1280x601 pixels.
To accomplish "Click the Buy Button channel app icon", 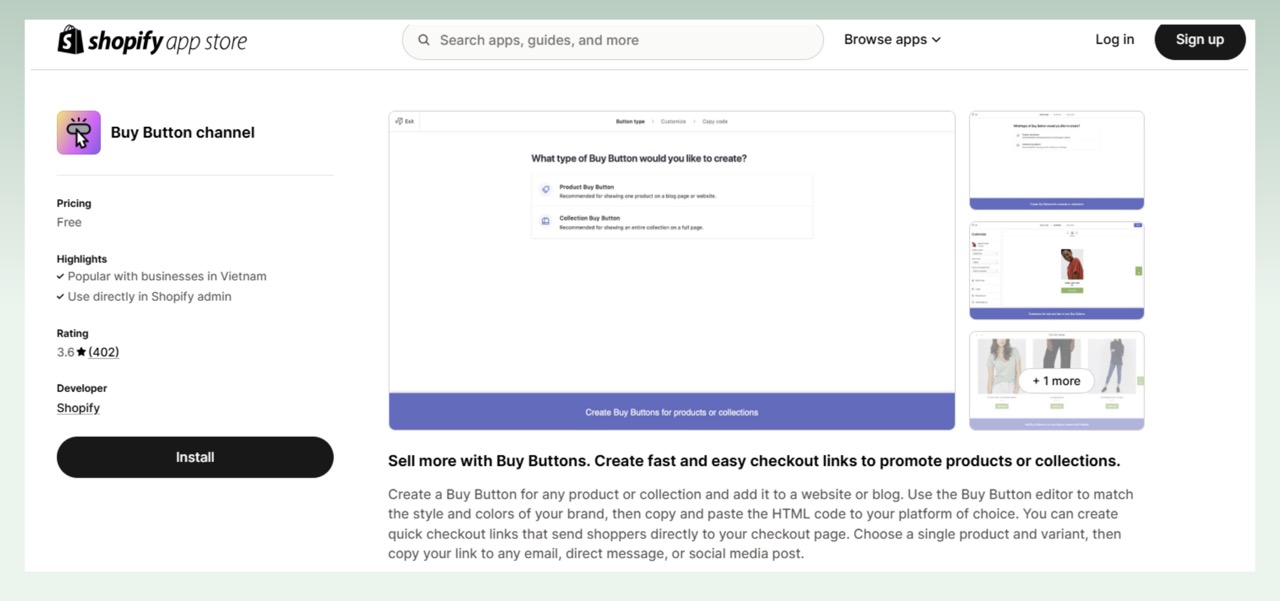I will tap(78, 132).
